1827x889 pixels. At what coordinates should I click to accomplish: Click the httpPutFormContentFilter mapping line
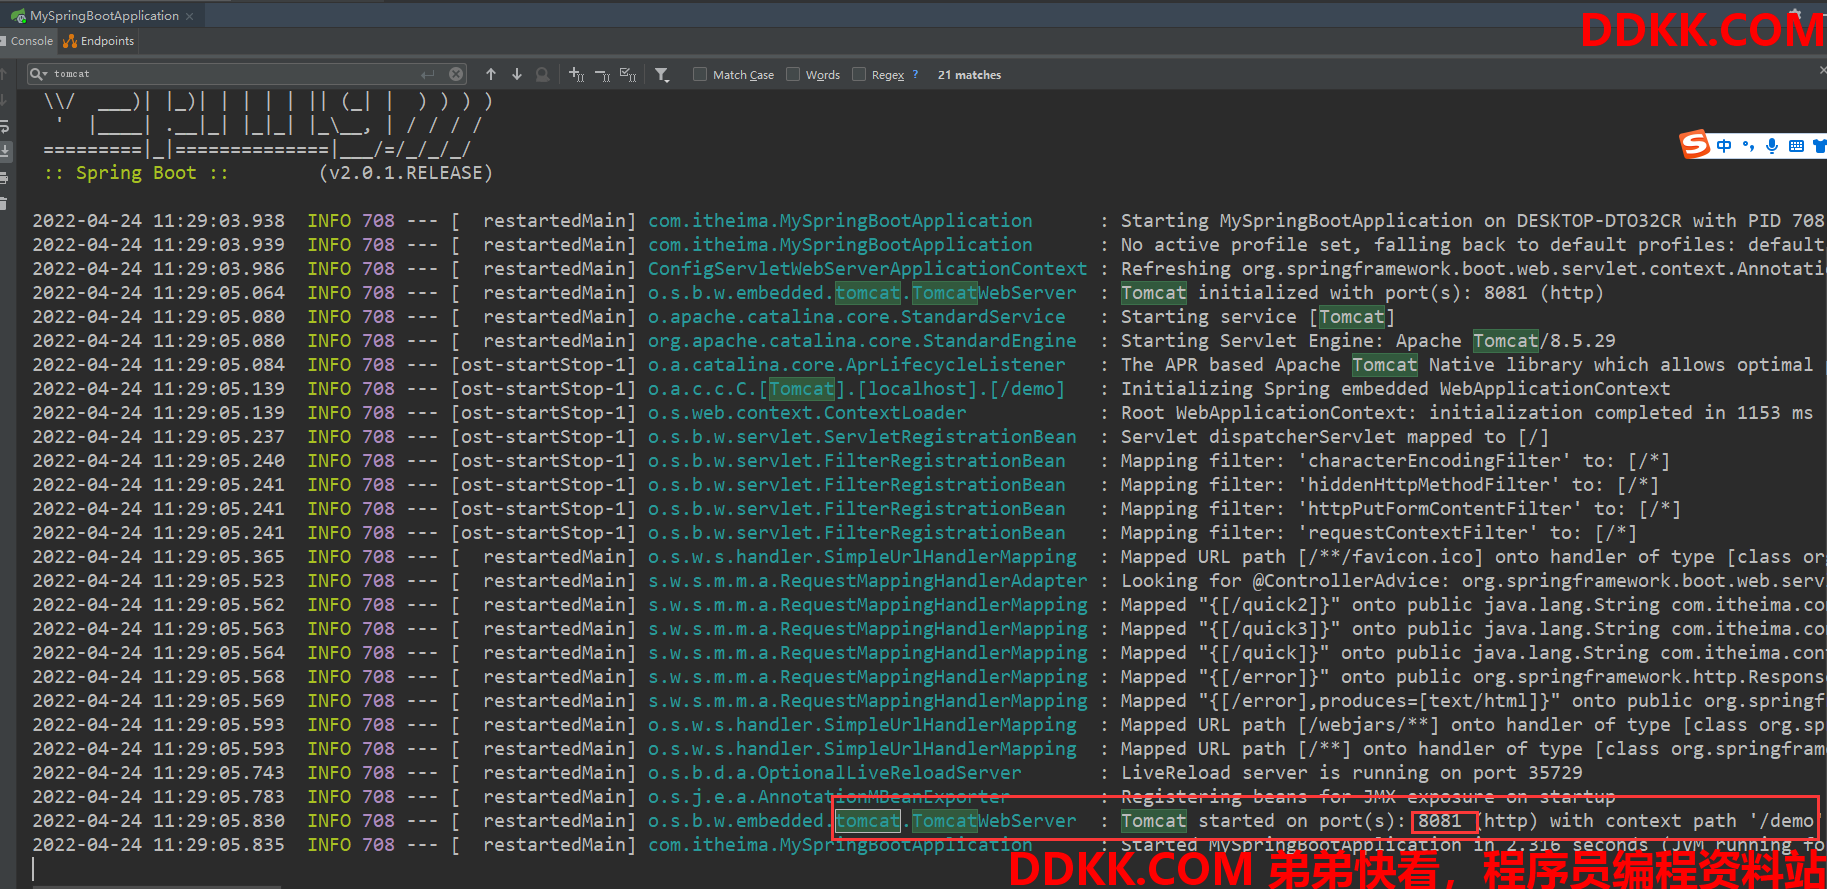click(x=1401, y=509)
